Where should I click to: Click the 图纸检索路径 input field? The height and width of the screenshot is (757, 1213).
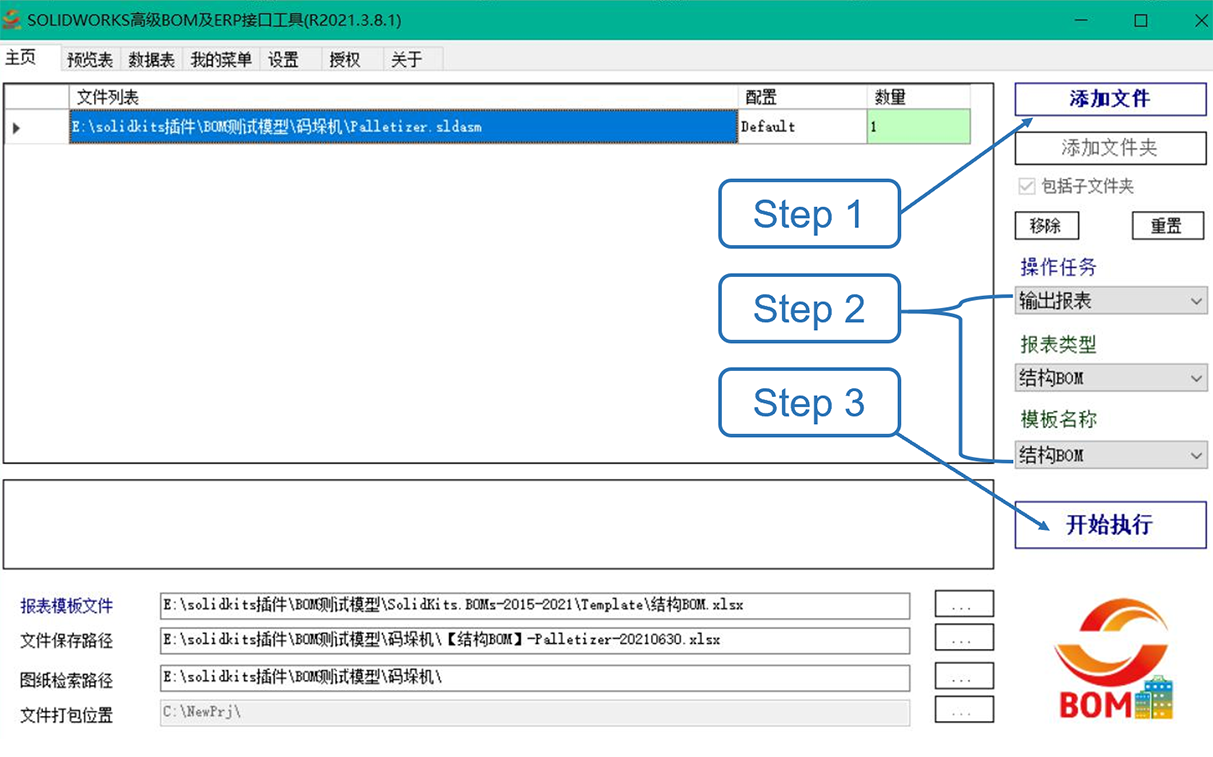pos(534,677)
